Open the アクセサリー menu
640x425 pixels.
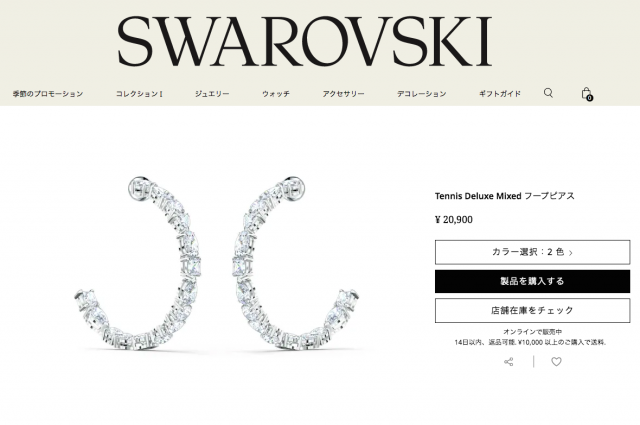point(343,94)
